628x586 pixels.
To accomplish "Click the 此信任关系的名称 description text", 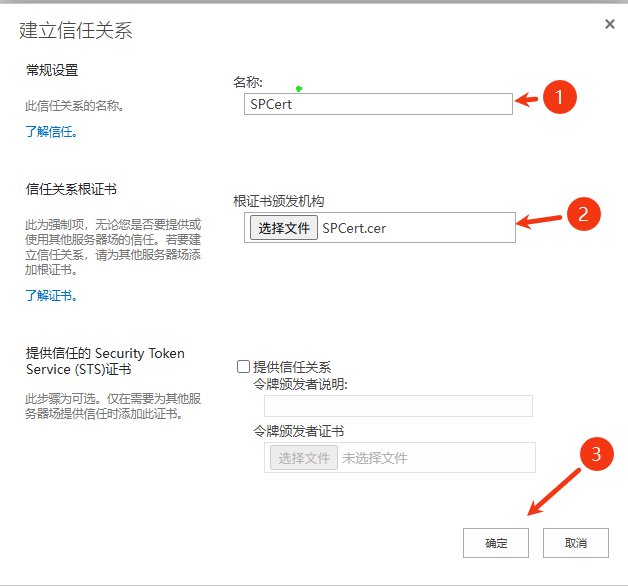I will tap(74, 106).
